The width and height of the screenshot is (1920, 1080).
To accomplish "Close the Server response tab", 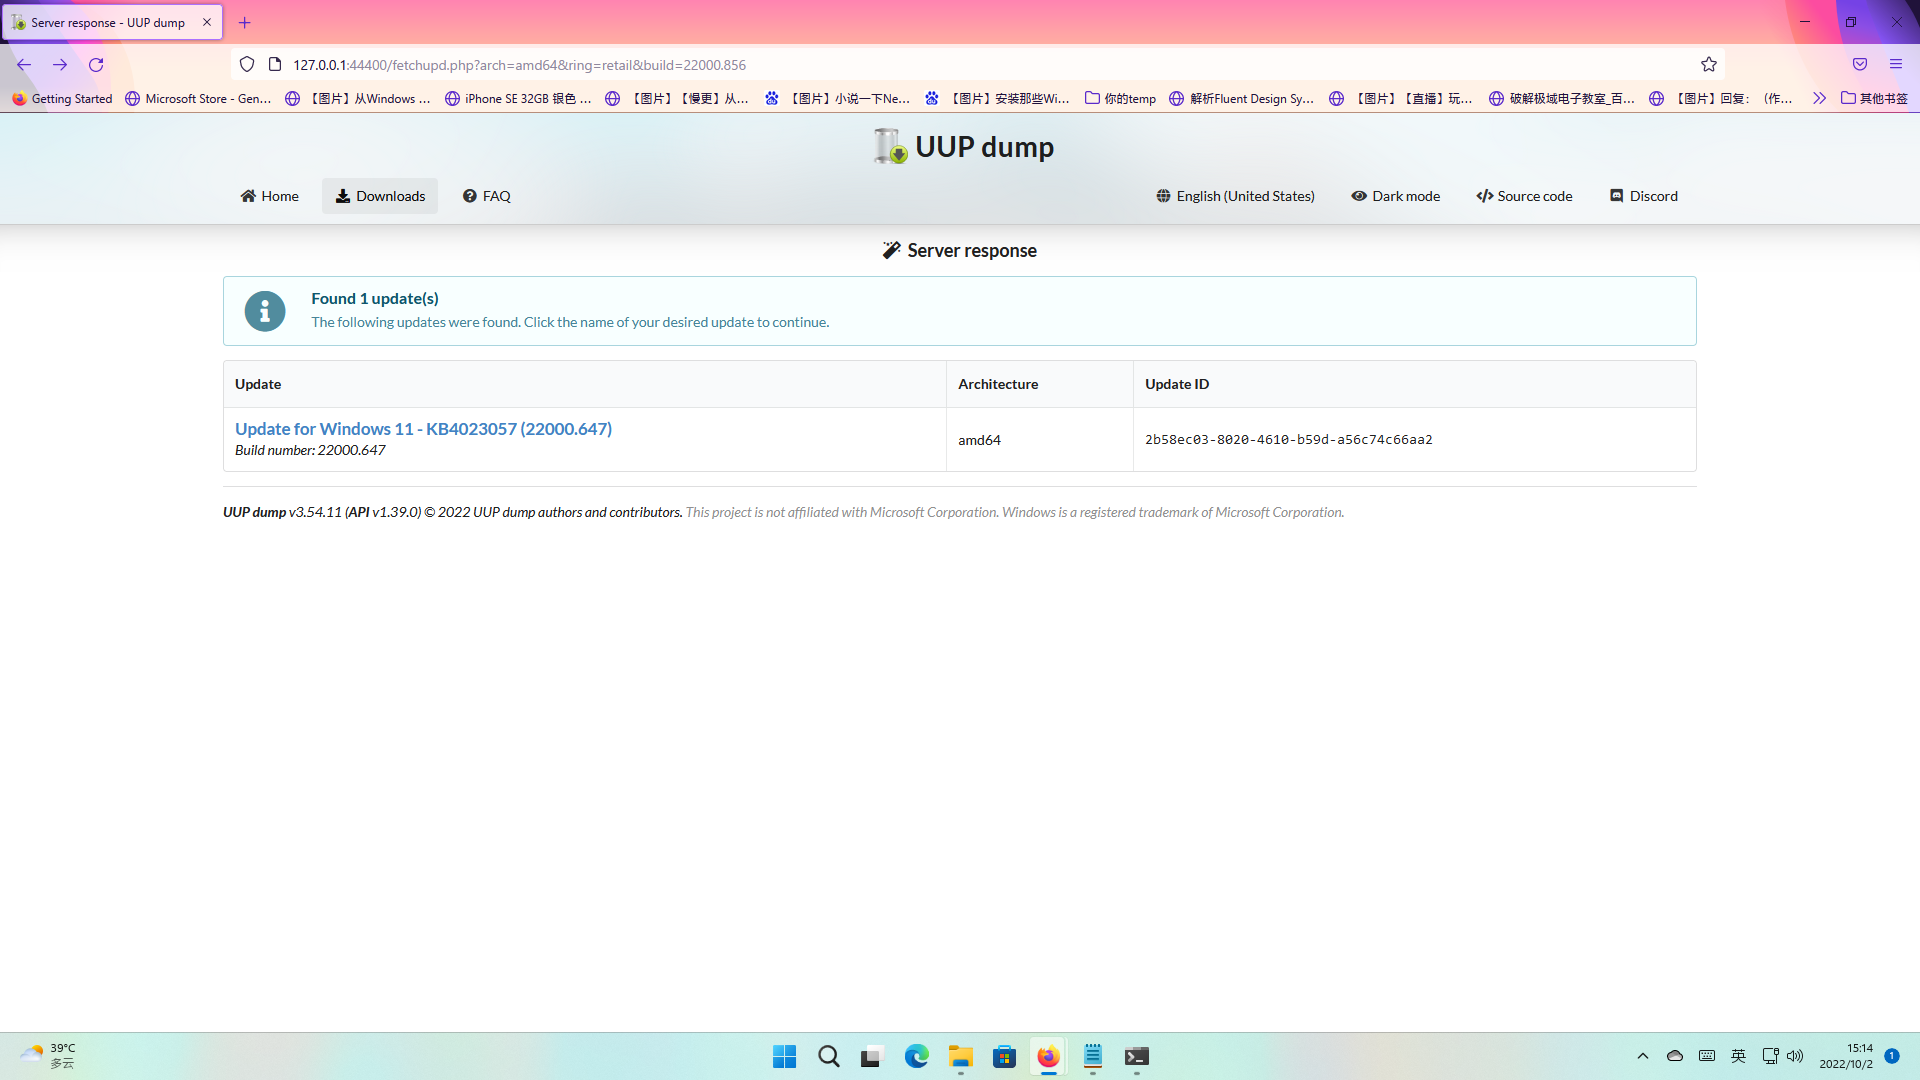I will (207, 22).
